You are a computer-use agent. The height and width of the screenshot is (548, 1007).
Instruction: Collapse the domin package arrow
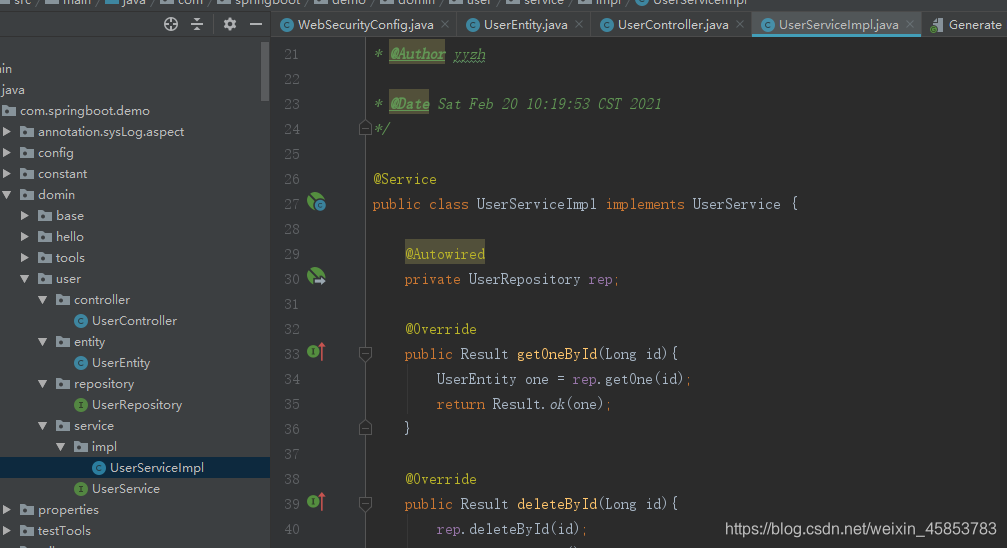pyautogui.click(x=7, y=195)
